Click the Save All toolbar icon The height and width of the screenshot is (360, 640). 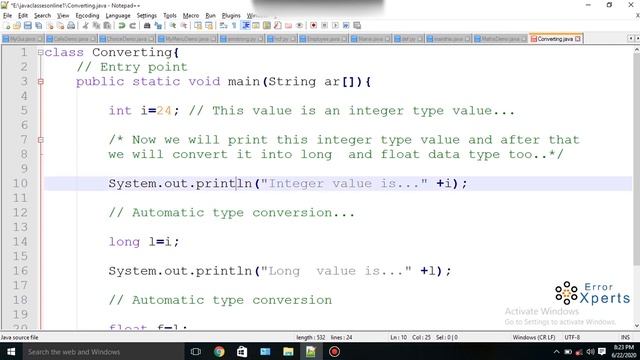pyautogui.click(x=38, y=25)
